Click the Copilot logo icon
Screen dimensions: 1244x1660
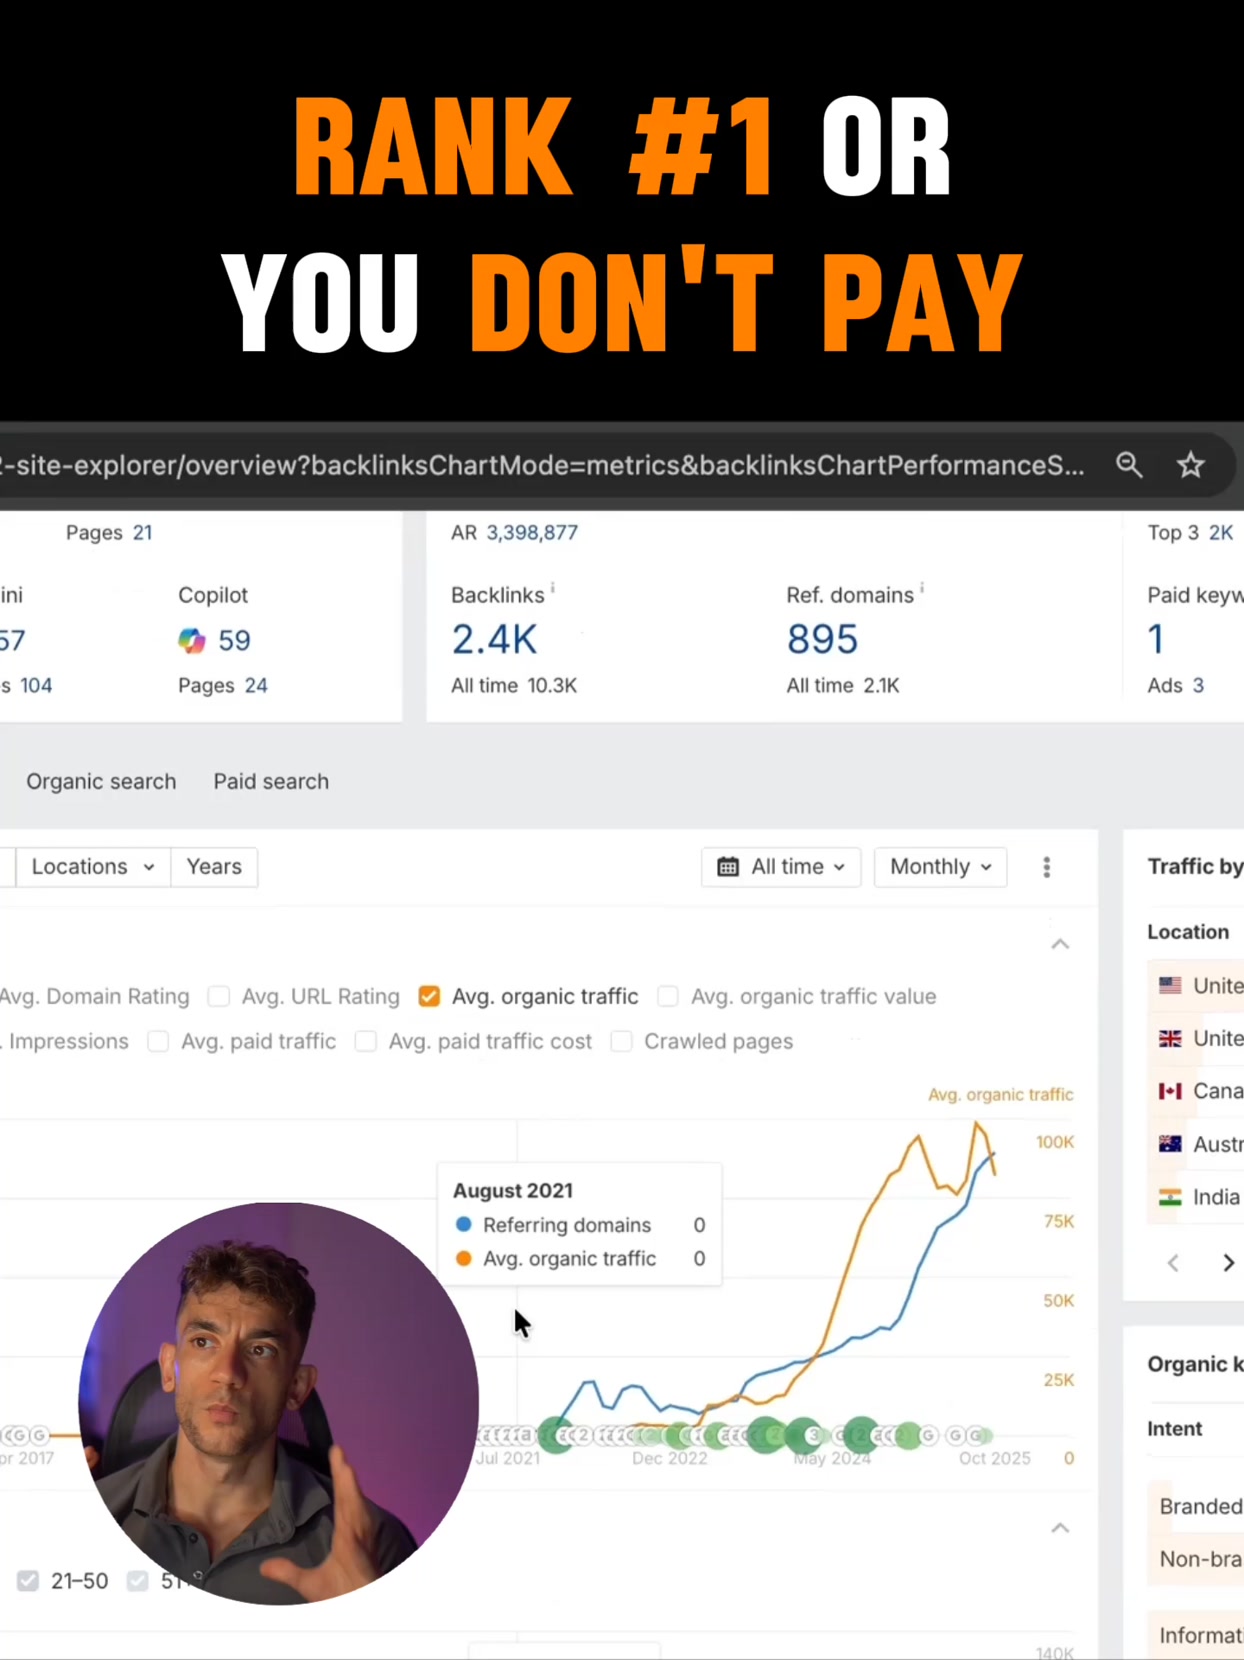pyautogui.click(x=192, y=640)
